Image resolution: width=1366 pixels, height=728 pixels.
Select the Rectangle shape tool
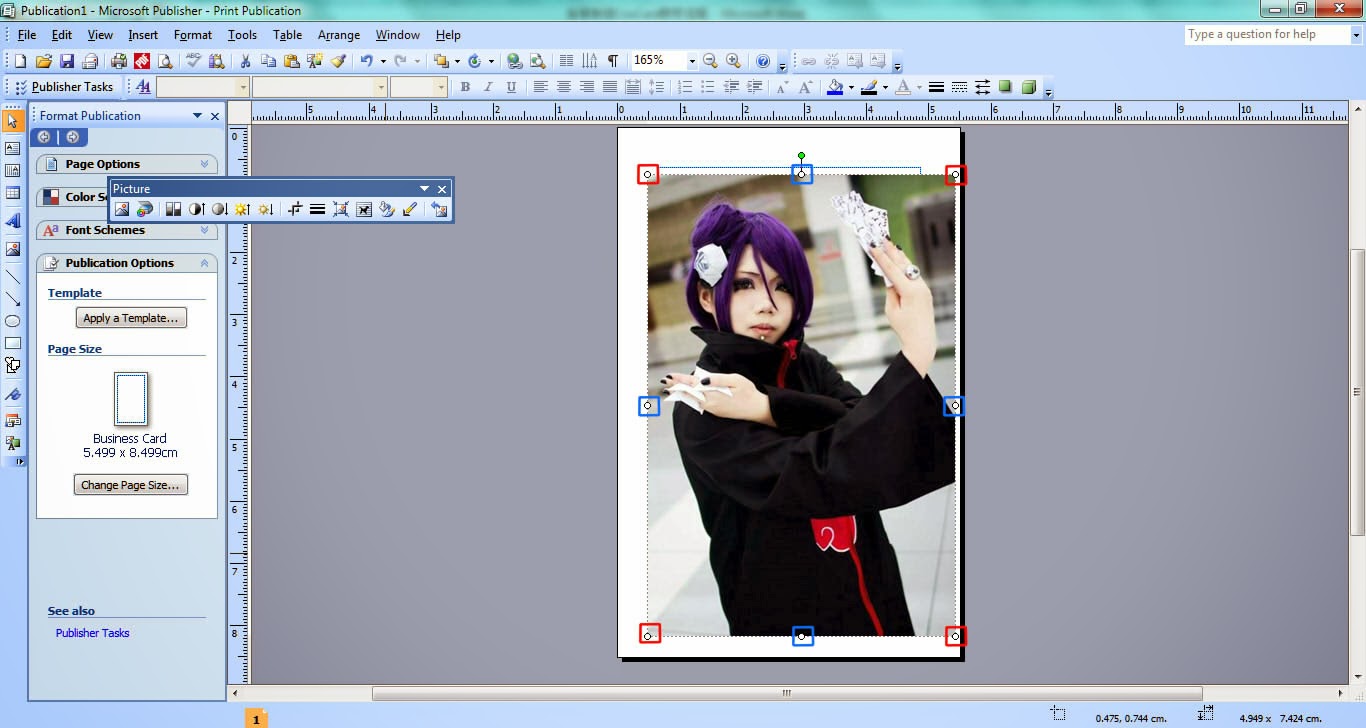[x=13, y=343]
